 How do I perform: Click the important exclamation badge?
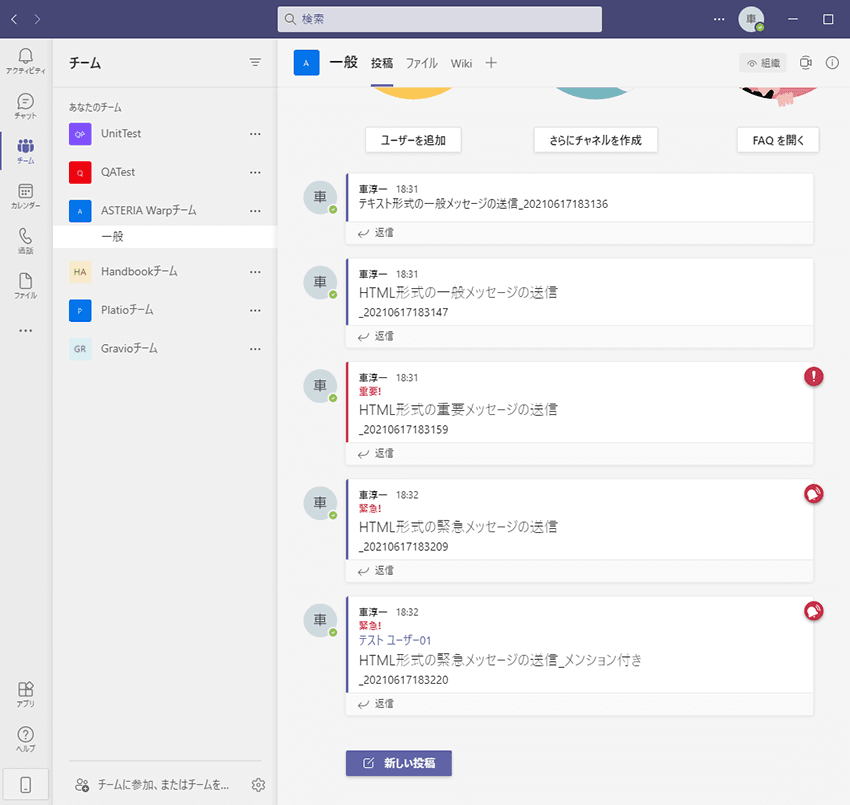(813, 376)
